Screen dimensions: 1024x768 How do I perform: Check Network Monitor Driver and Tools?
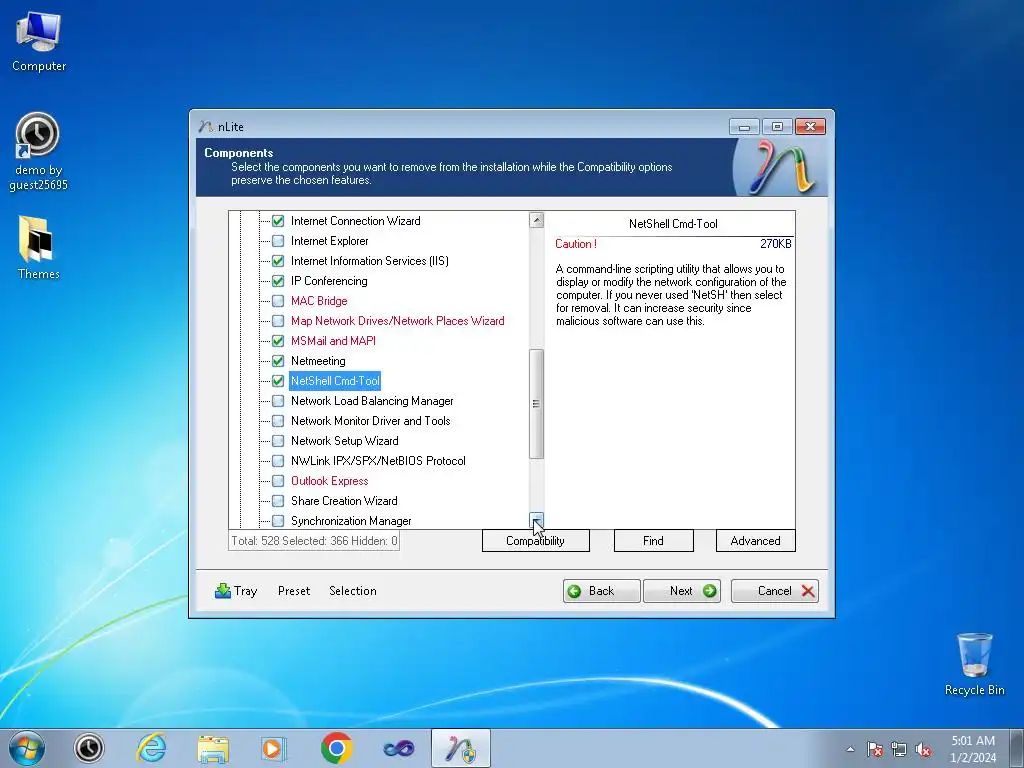[278, 421]
